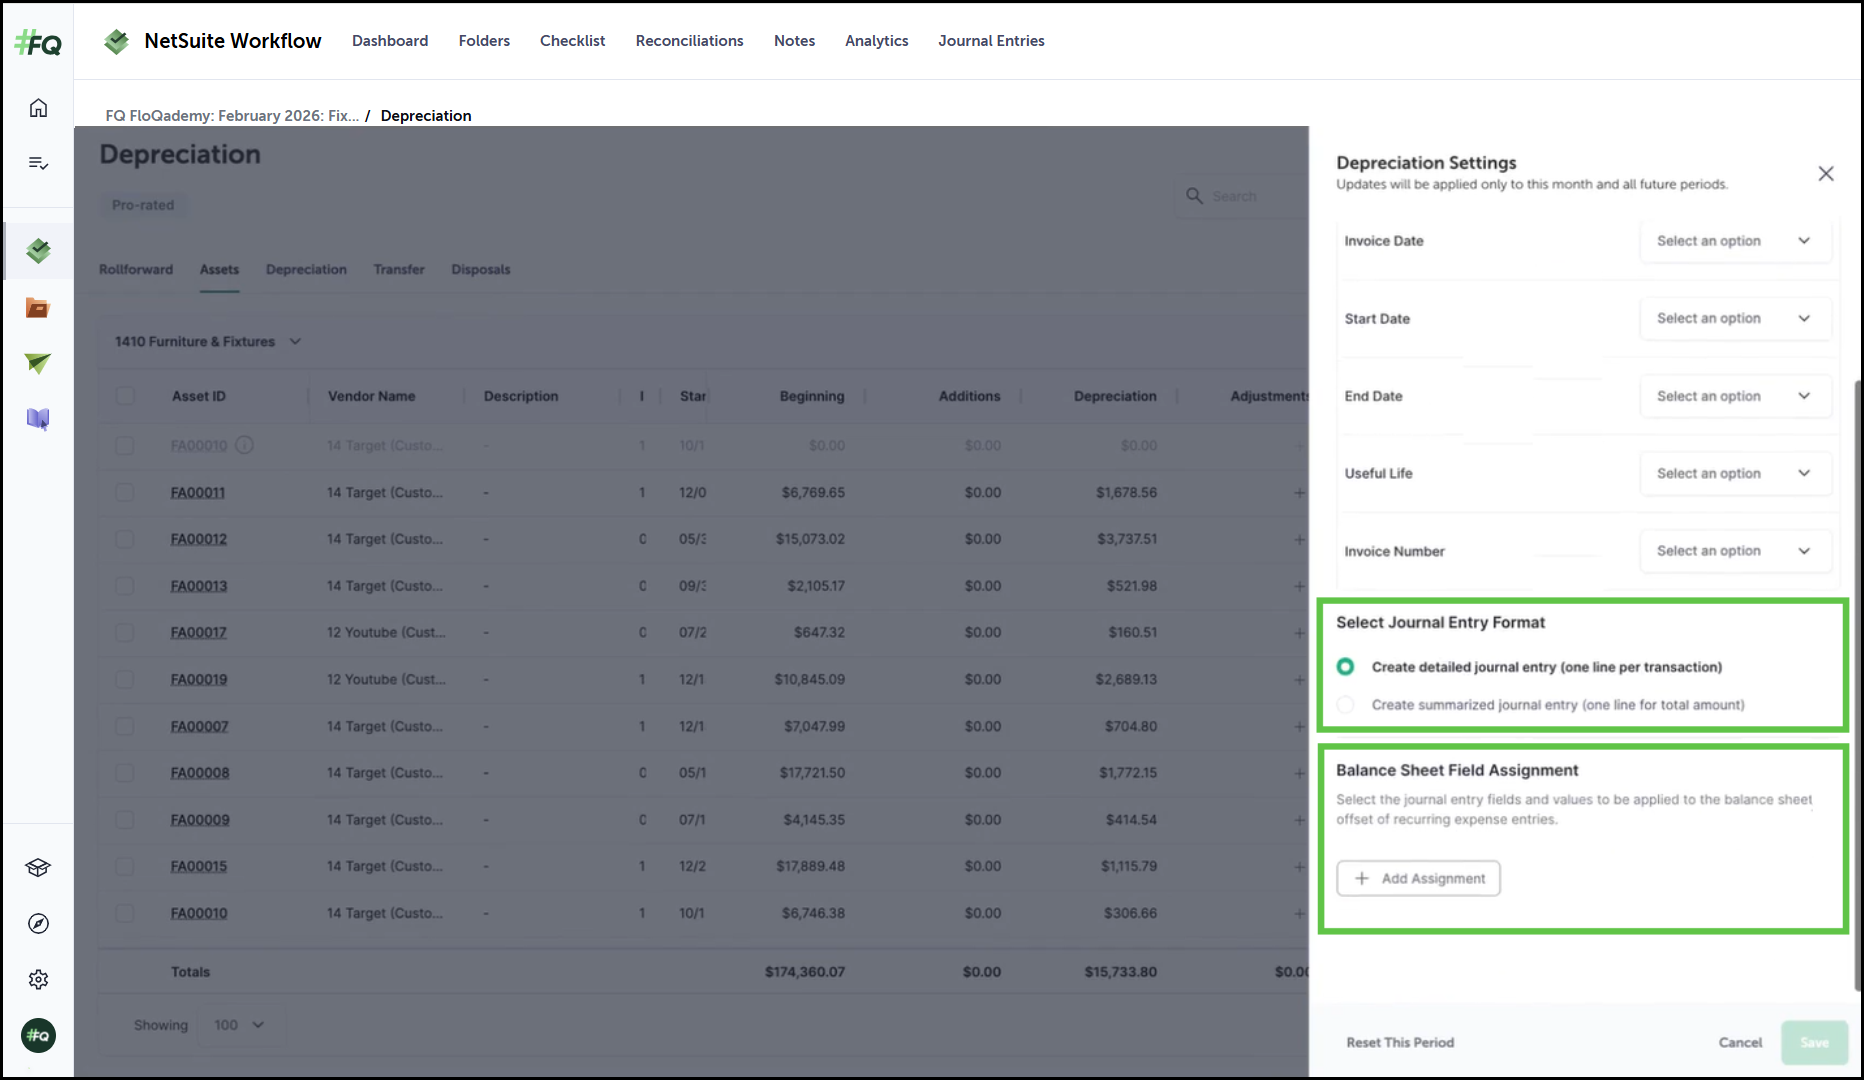Check the FA00017 row checkbox

coord(125,632)
